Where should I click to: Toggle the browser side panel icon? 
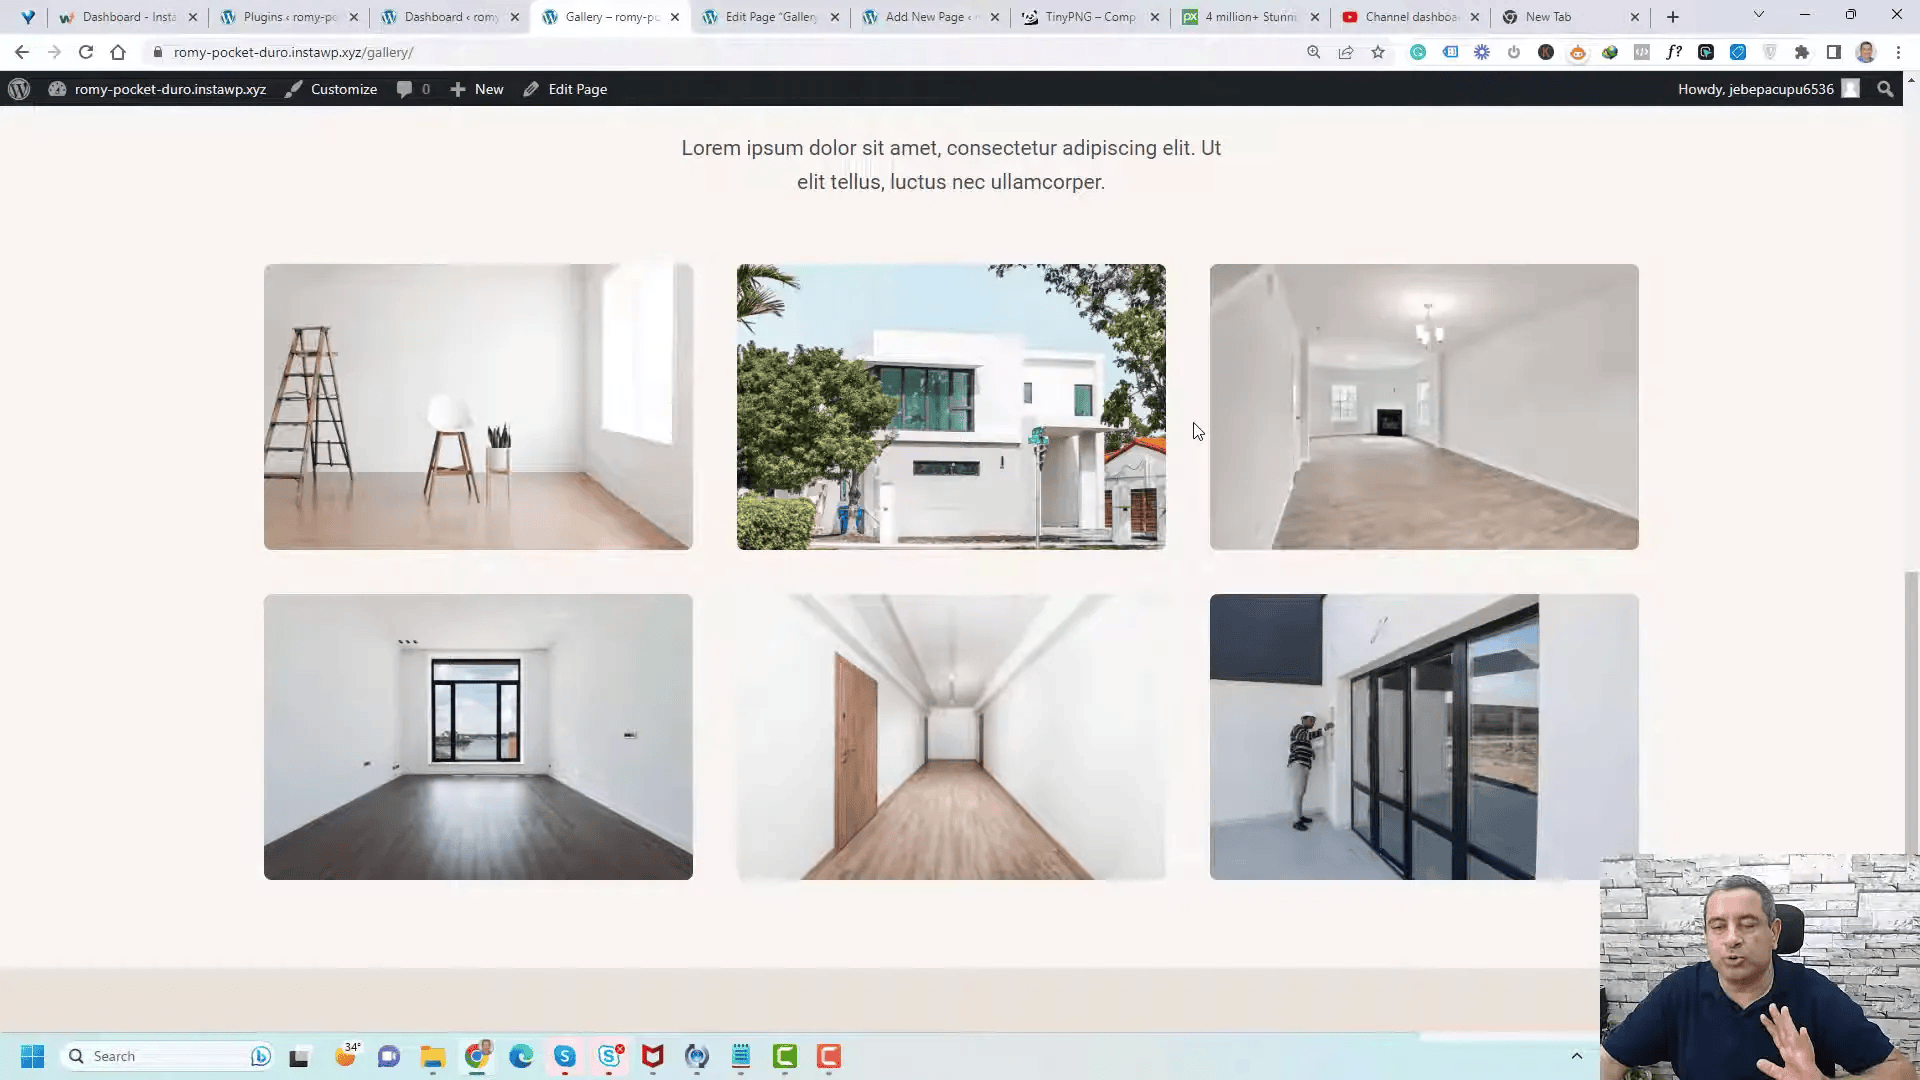(x=1834, y=52)
